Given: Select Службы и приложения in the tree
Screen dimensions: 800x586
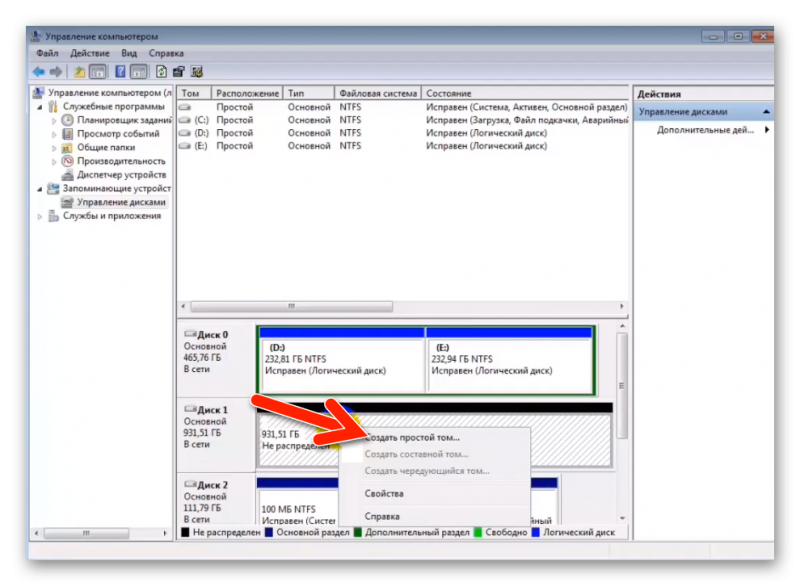Looking at the screenshot, I should pos(112,216).
